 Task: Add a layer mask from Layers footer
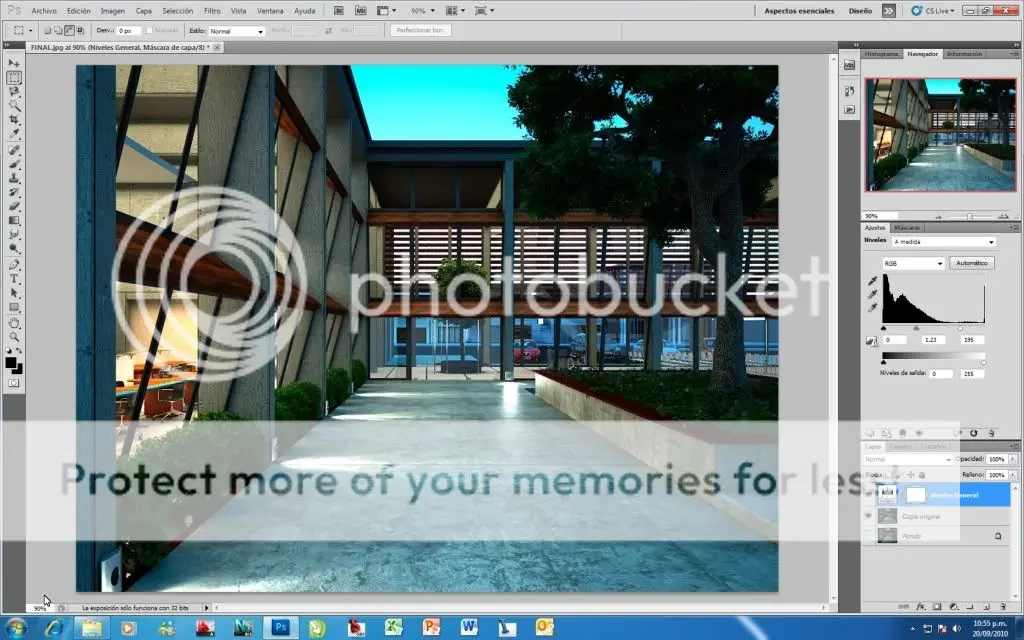coord(937,607)
